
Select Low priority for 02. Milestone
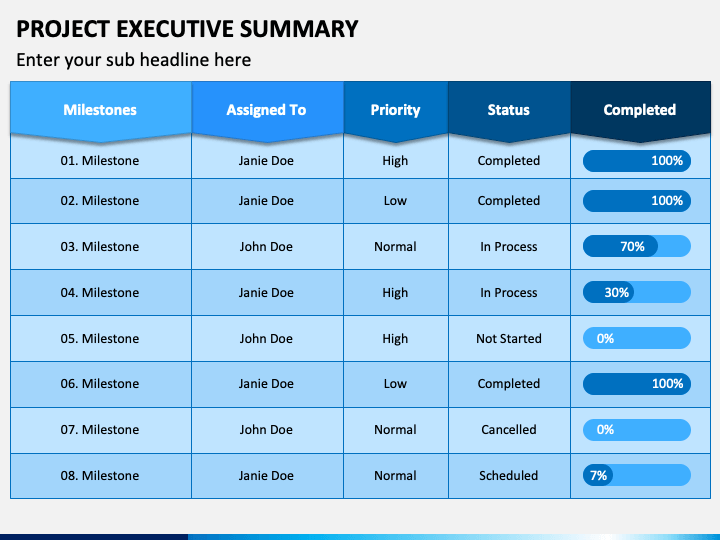click(395, 201)
